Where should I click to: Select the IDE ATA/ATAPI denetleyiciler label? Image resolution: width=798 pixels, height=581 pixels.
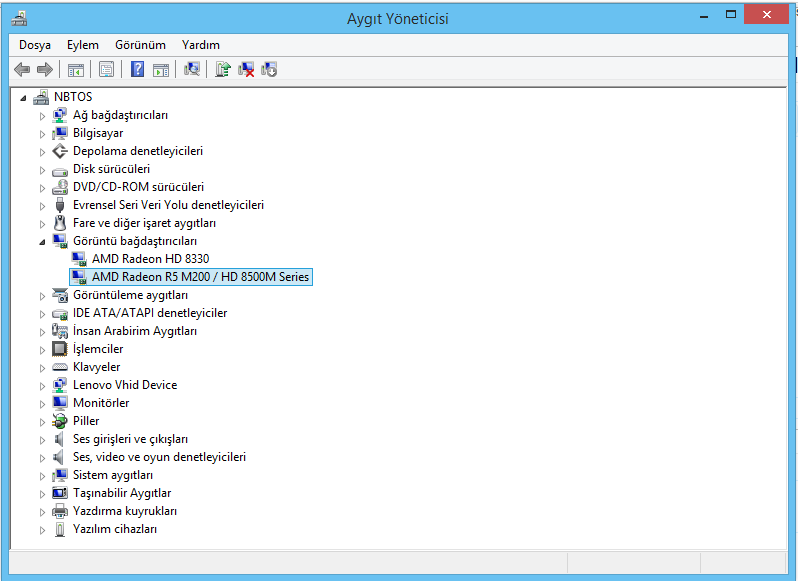[150, 313]
